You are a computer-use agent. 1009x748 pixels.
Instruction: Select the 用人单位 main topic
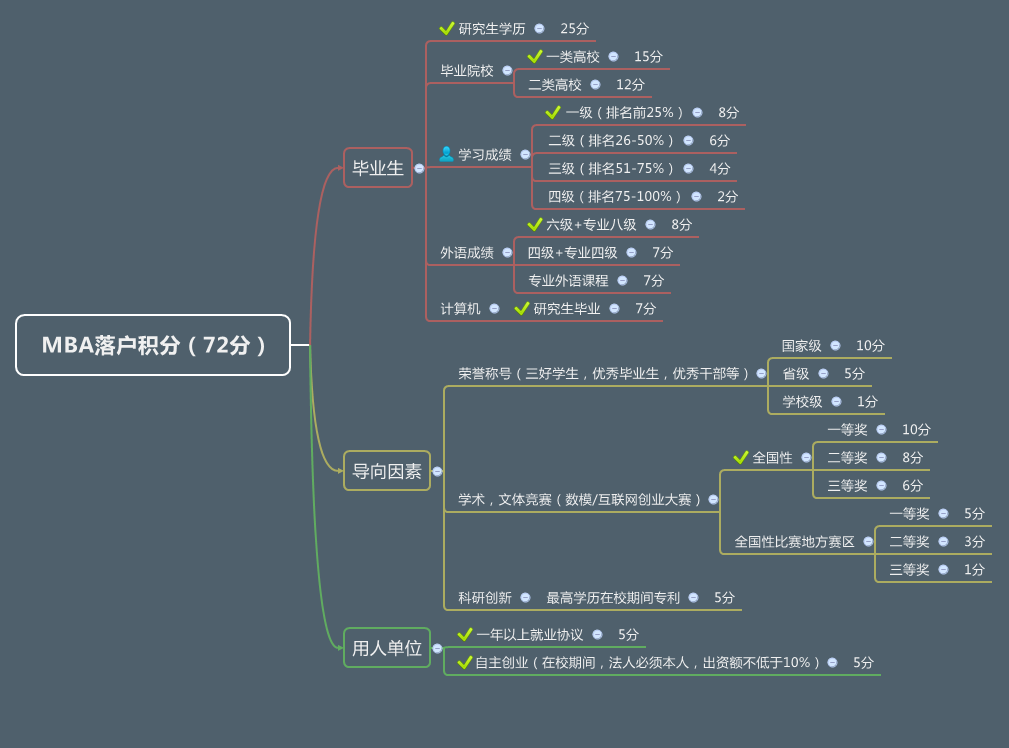click(x=387, y=648)
